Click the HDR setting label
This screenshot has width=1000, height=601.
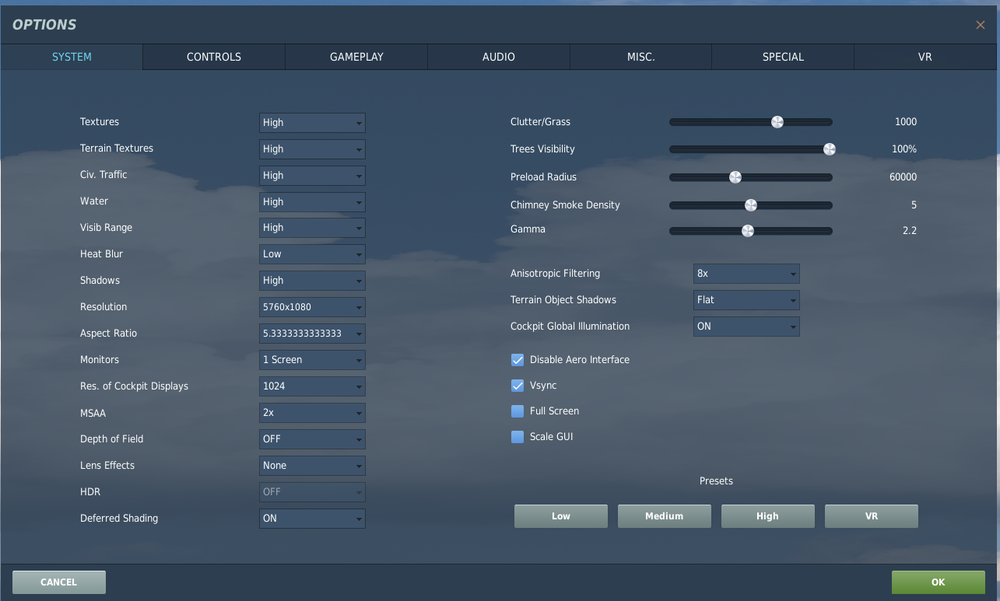click(90, 492)
